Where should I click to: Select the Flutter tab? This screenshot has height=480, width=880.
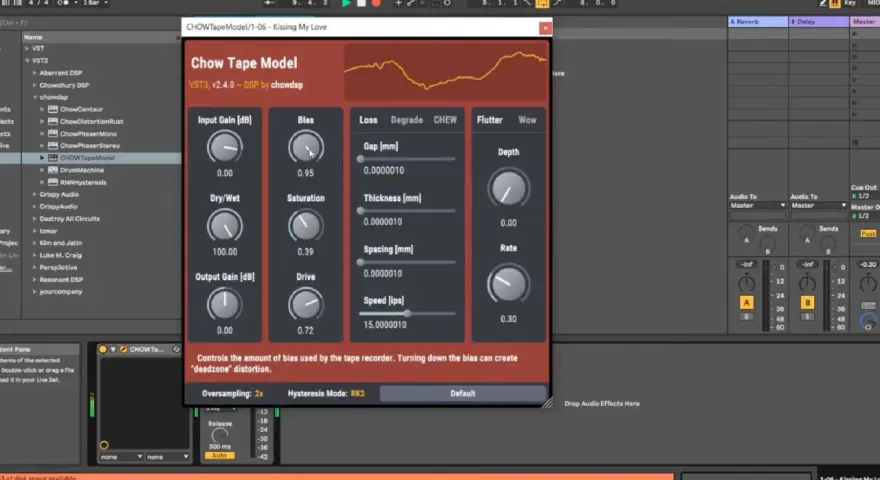click(489, 120)
